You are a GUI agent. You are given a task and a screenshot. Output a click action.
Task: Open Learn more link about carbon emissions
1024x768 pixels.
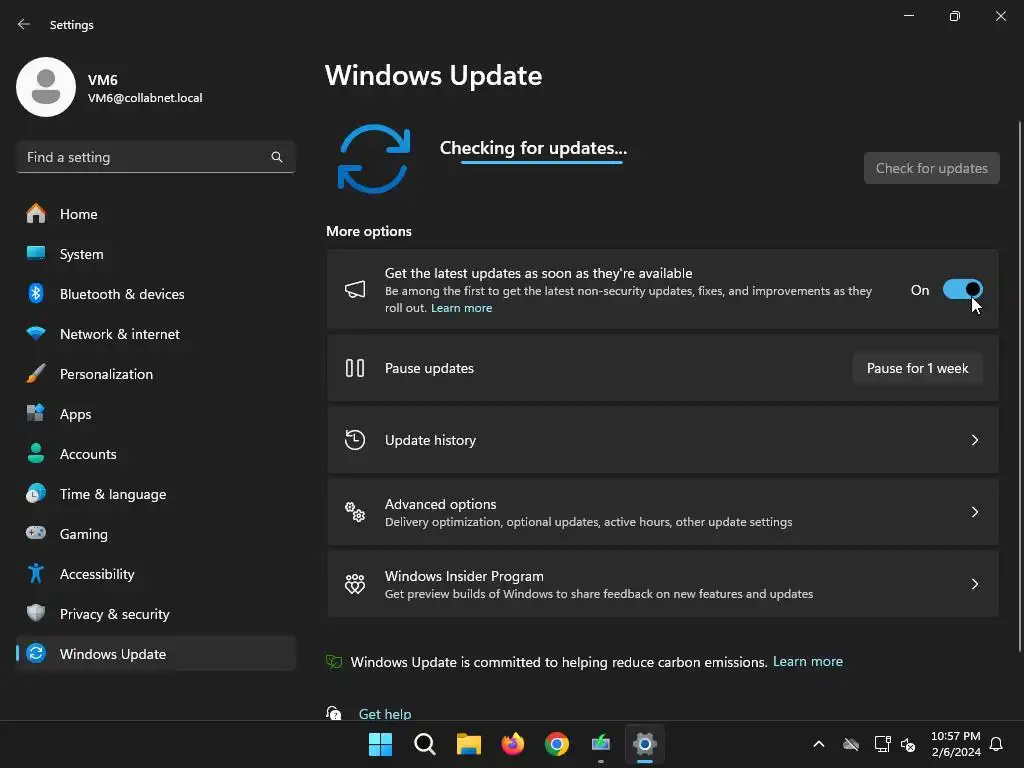[x=808, y=661]
